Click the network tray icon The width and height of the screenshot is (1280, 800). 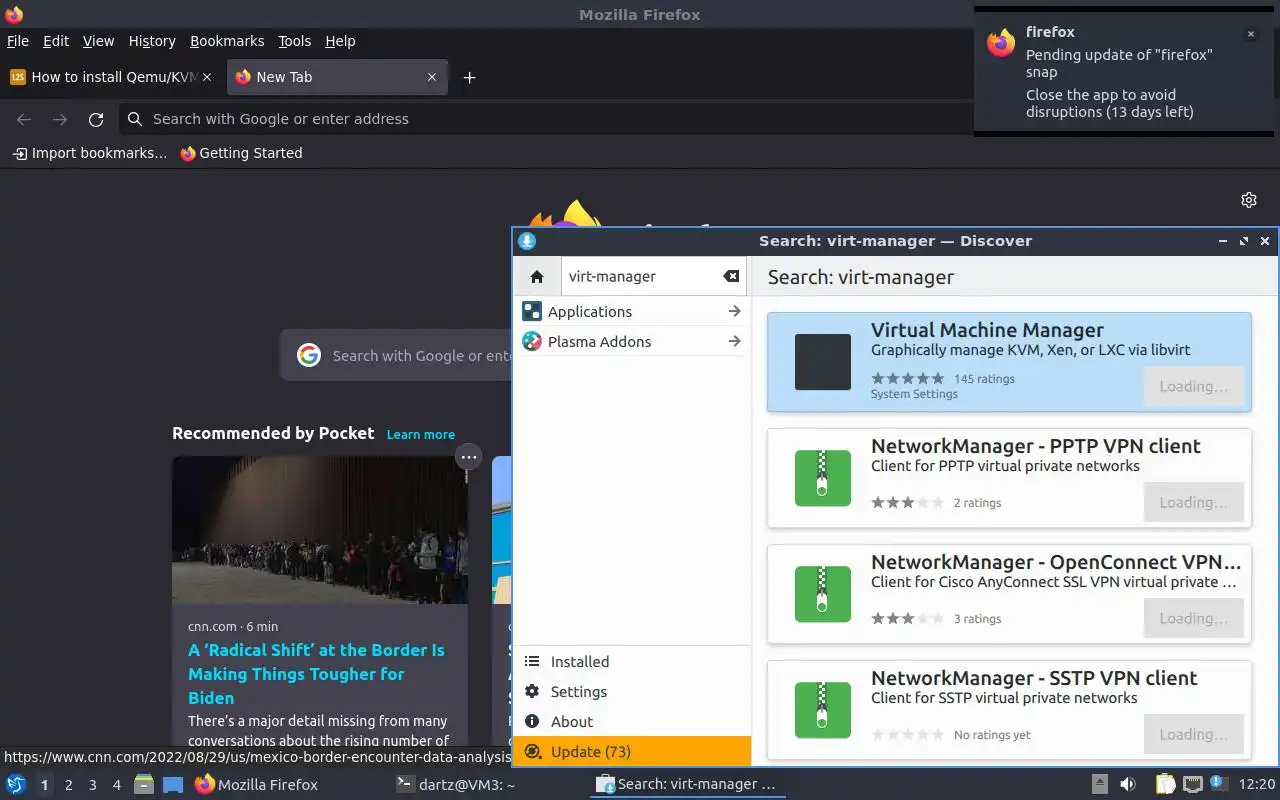point(1192,785)
